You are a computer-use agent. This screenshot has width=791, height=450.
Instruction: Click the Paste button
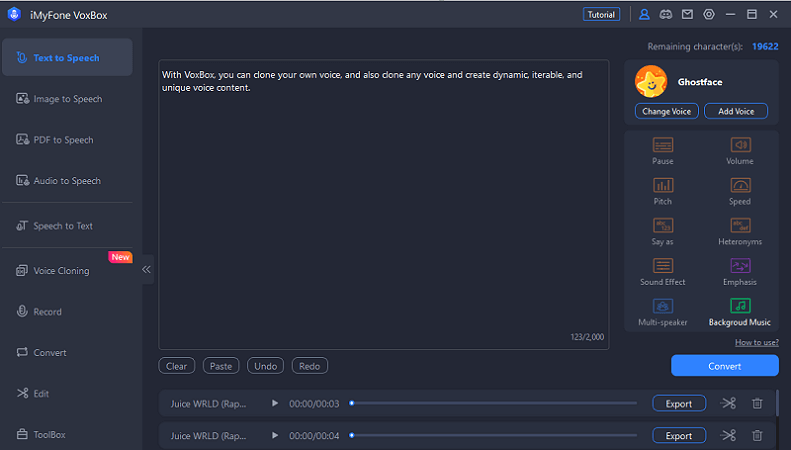(x=221, y=366)
